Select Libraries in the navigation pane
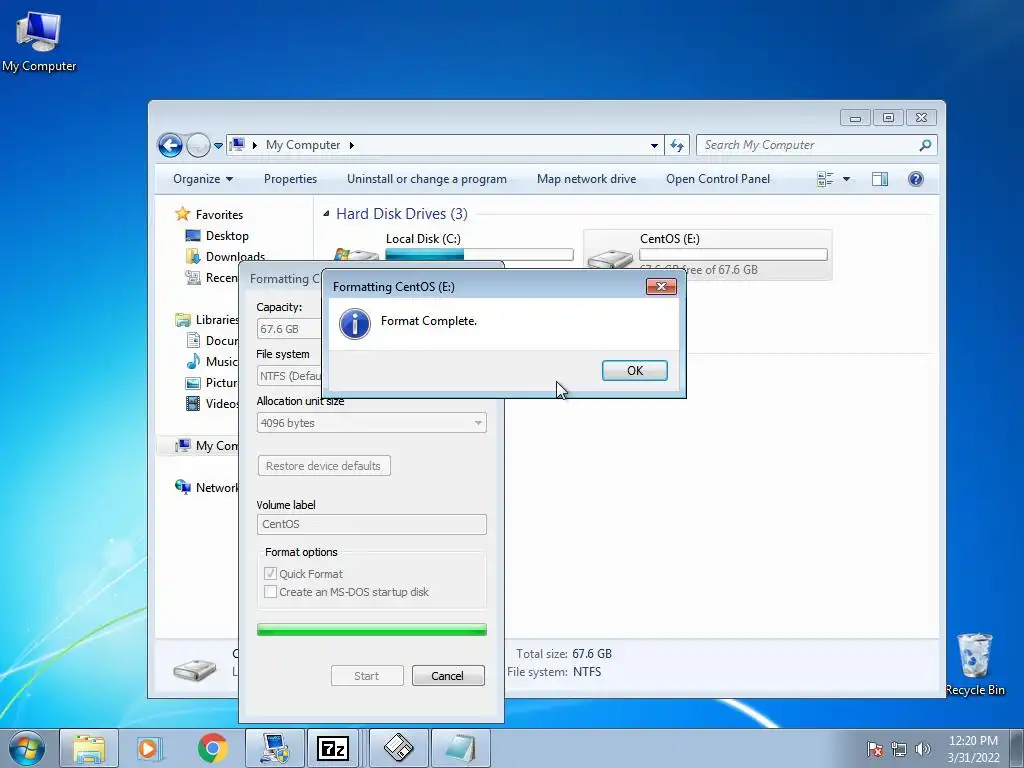The image size is (1024, 768). (217, 319)
